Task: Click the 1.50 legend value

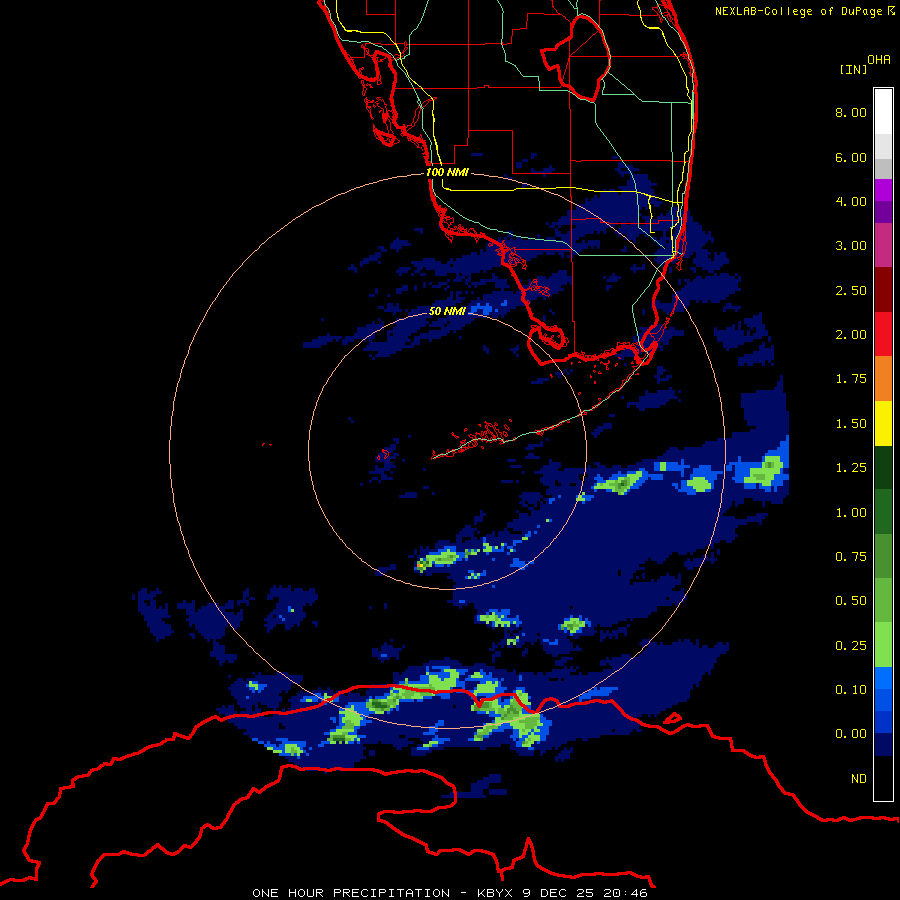Action: pos(851,424)
